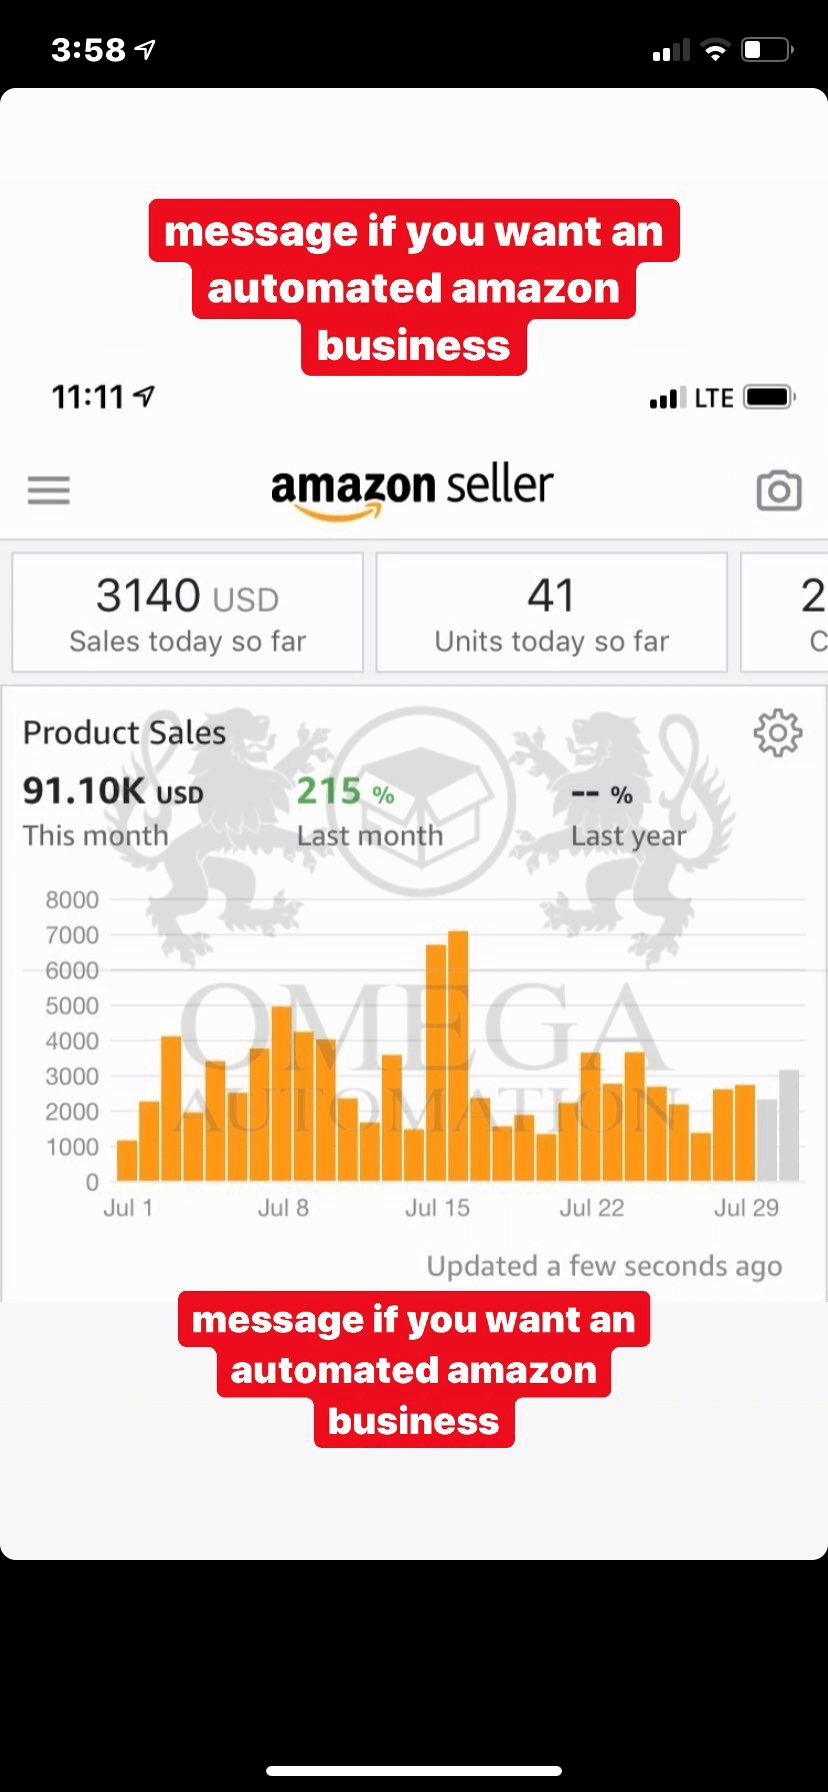Select the tallest orange bar in chart
Screen dimensions: 828x1792
point(458,1056)
